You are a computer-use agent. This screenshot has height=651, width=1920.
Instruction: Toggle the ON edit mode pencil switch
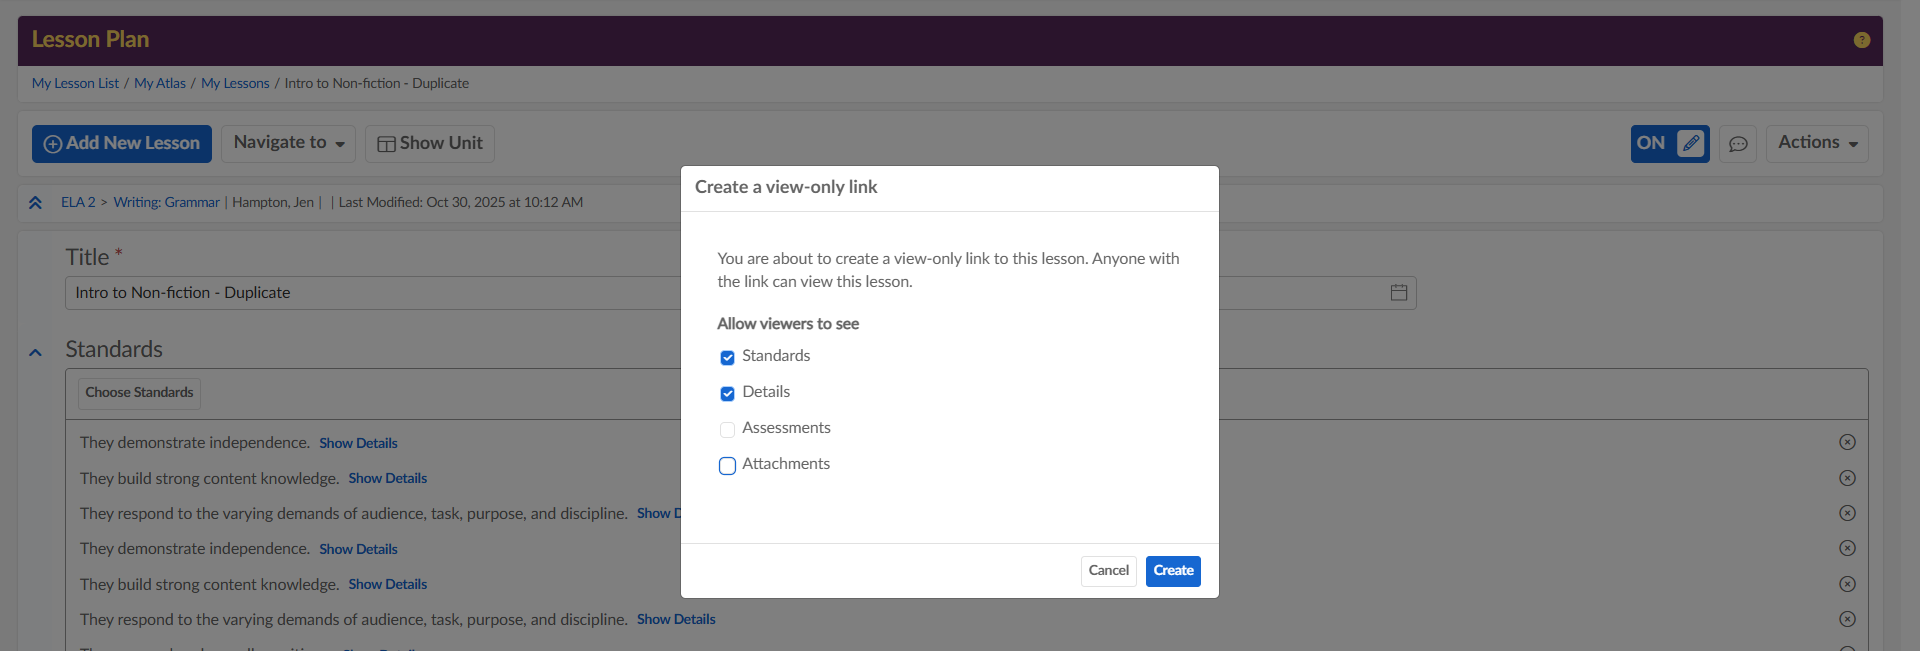coord(1669,143)
